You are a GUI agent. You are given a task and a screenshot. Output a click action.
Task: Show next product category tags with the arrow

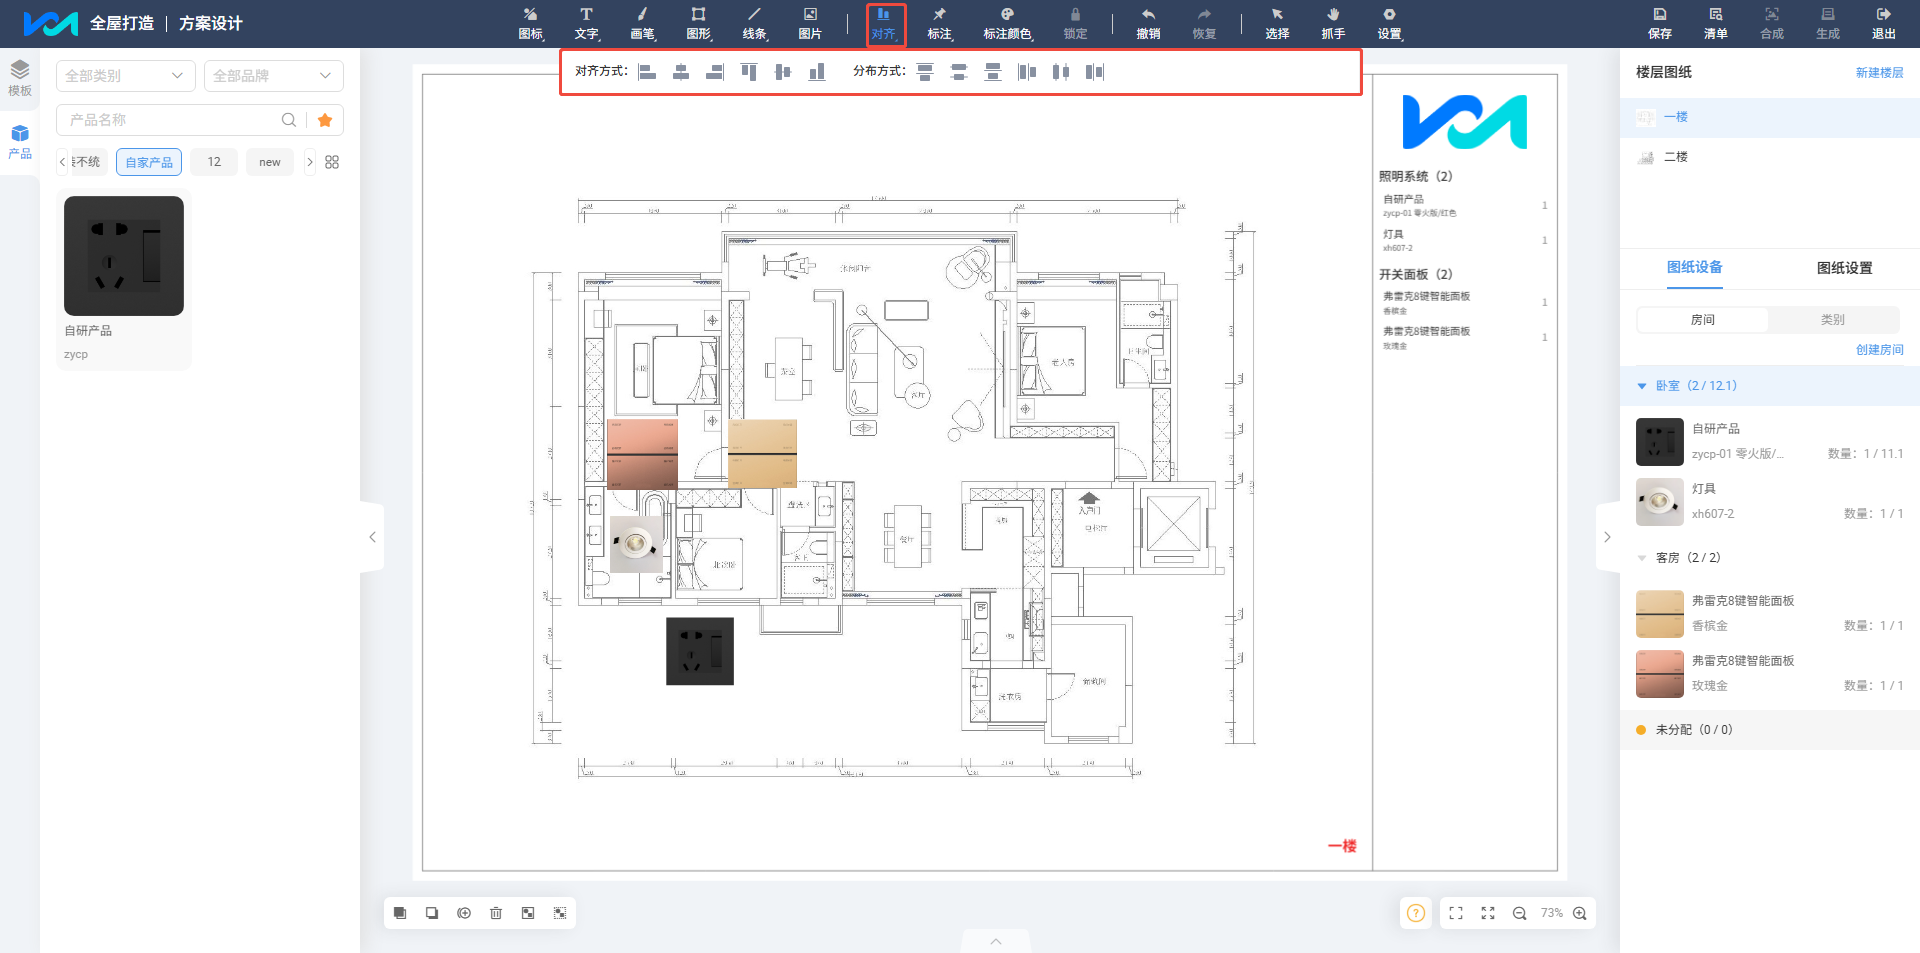point(310,162)
